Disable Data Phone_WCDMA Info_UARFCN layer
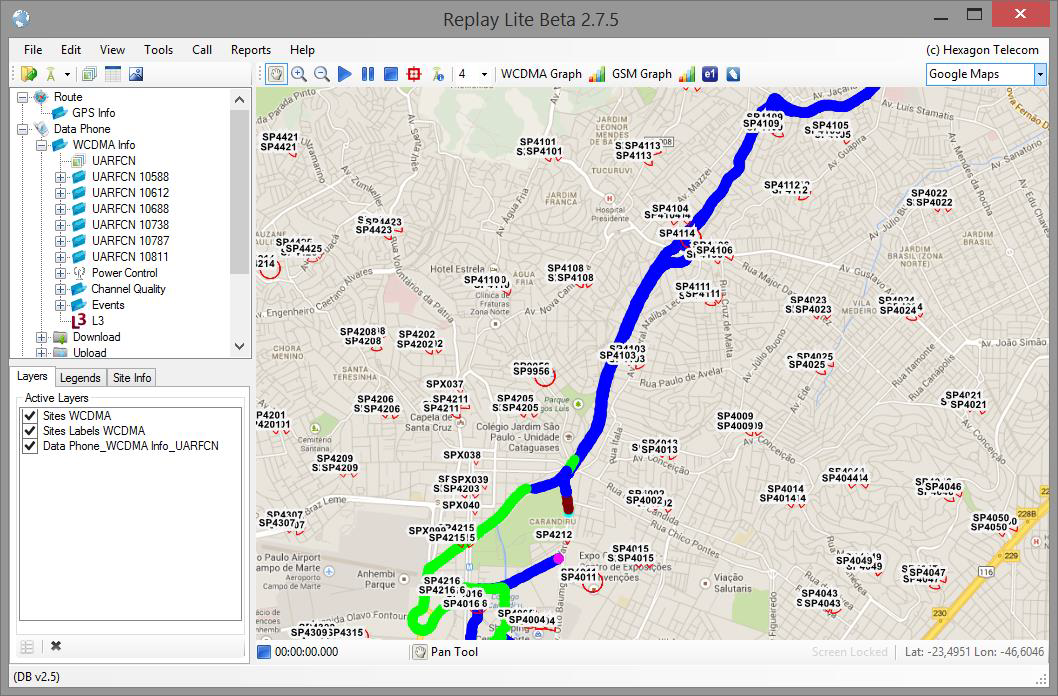Viewport: 1058px width, 696px height. pyautogui.click(x=30, y=446)
